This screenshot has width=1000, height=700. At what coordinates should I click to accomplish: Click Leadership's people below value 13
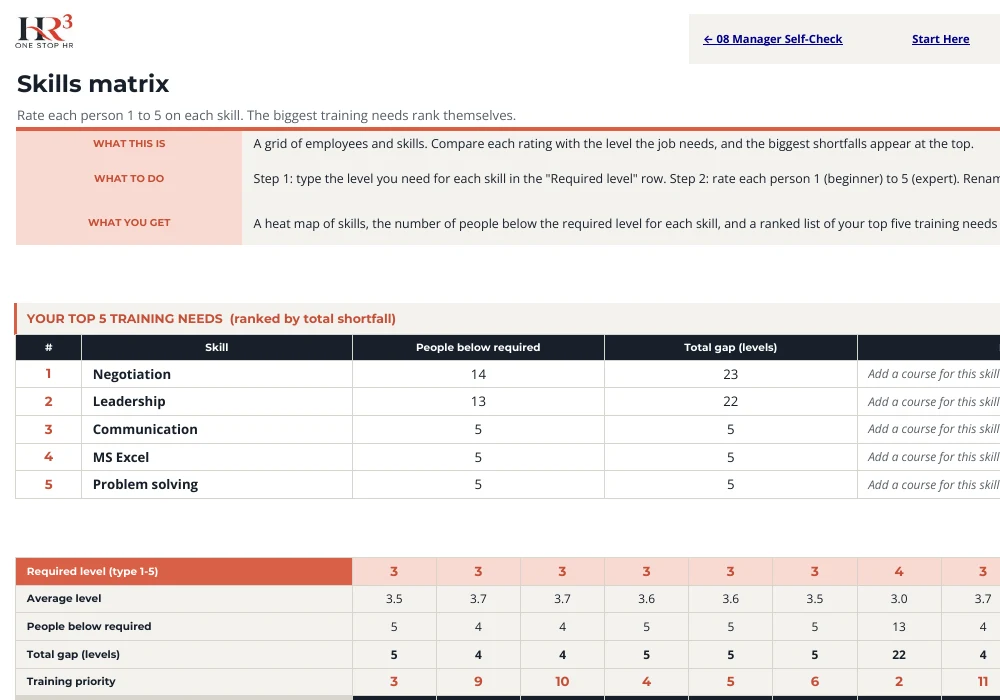tap(478, 402)
